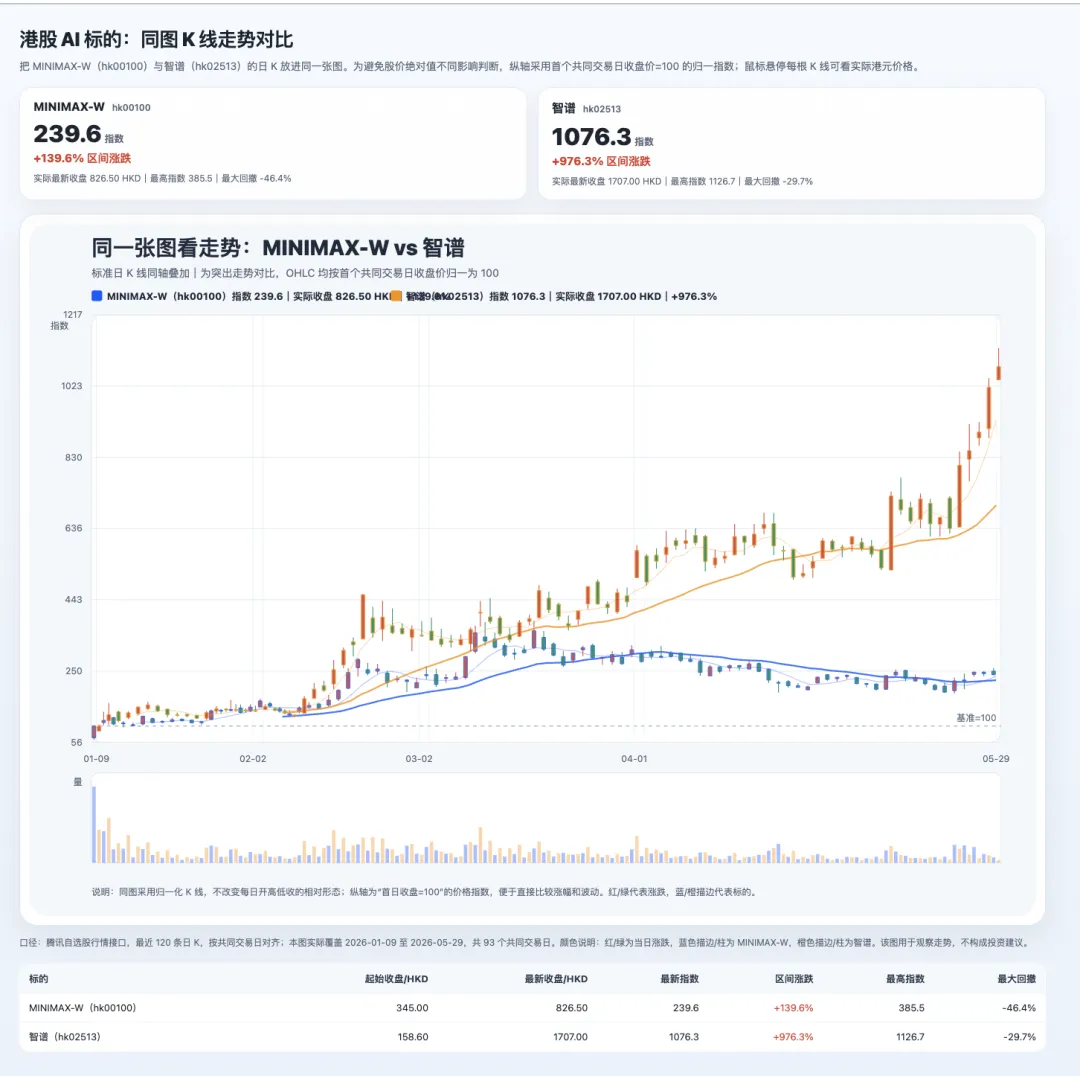Click y-axis tick label 830

point(74,457)
